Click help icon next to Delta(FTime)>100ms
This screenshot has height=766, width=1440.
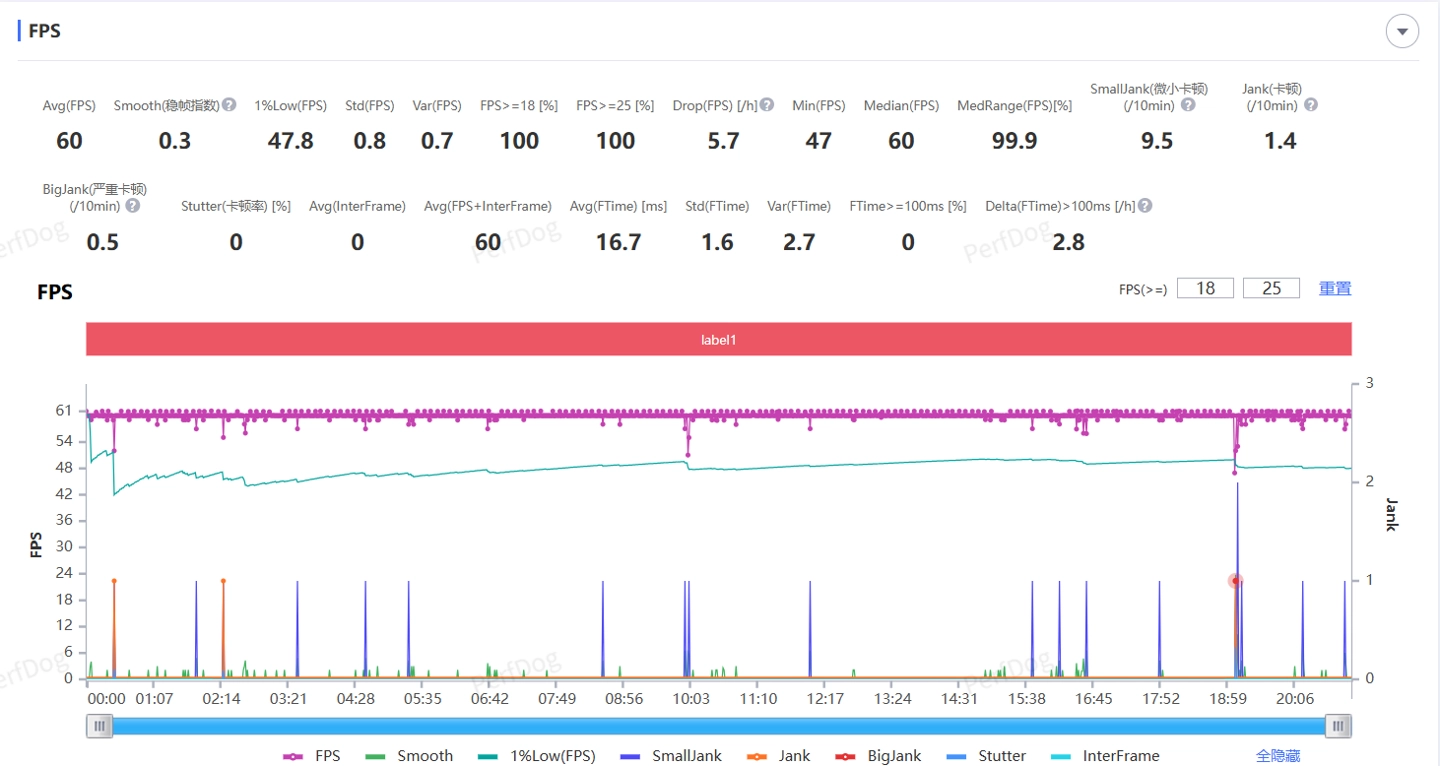(1145, 206)
